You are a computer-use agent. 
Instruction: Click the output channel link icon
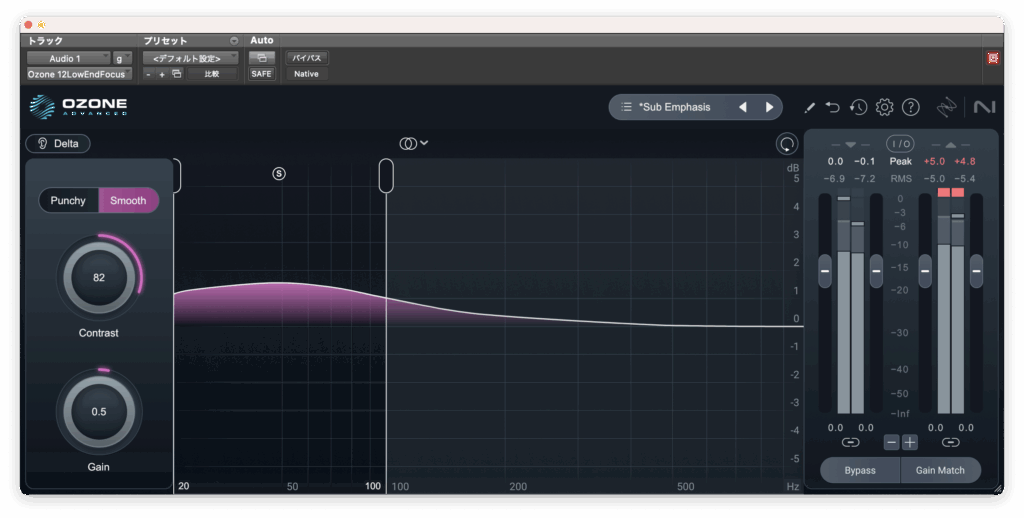[x=950, y=442]
